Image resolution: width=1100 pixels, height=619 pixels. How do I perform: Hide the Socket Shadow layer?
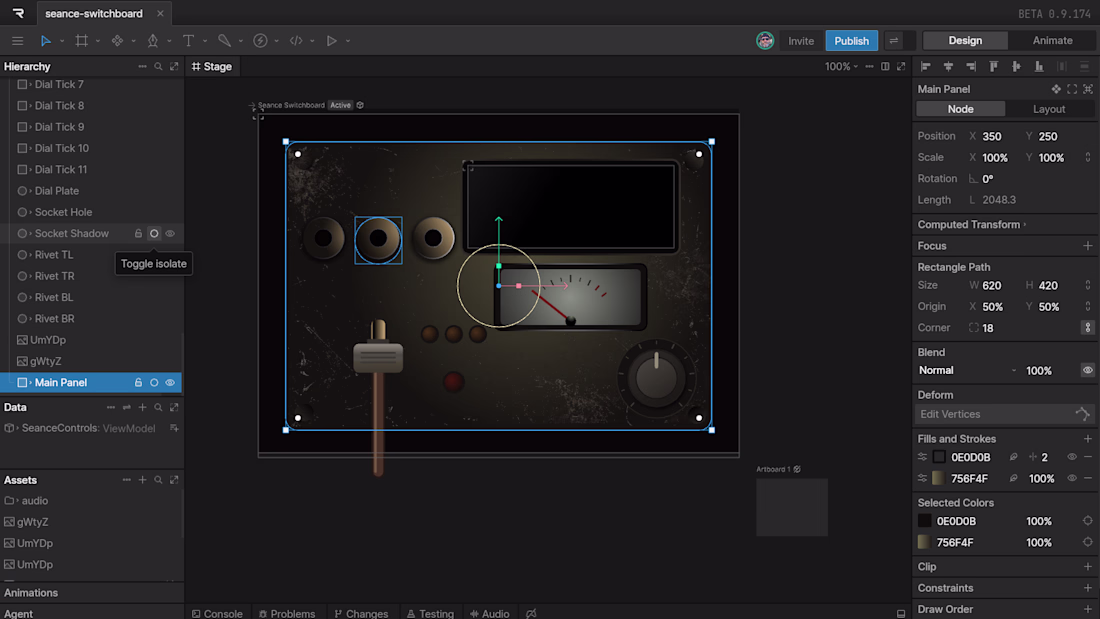click(x=170, y=234)
